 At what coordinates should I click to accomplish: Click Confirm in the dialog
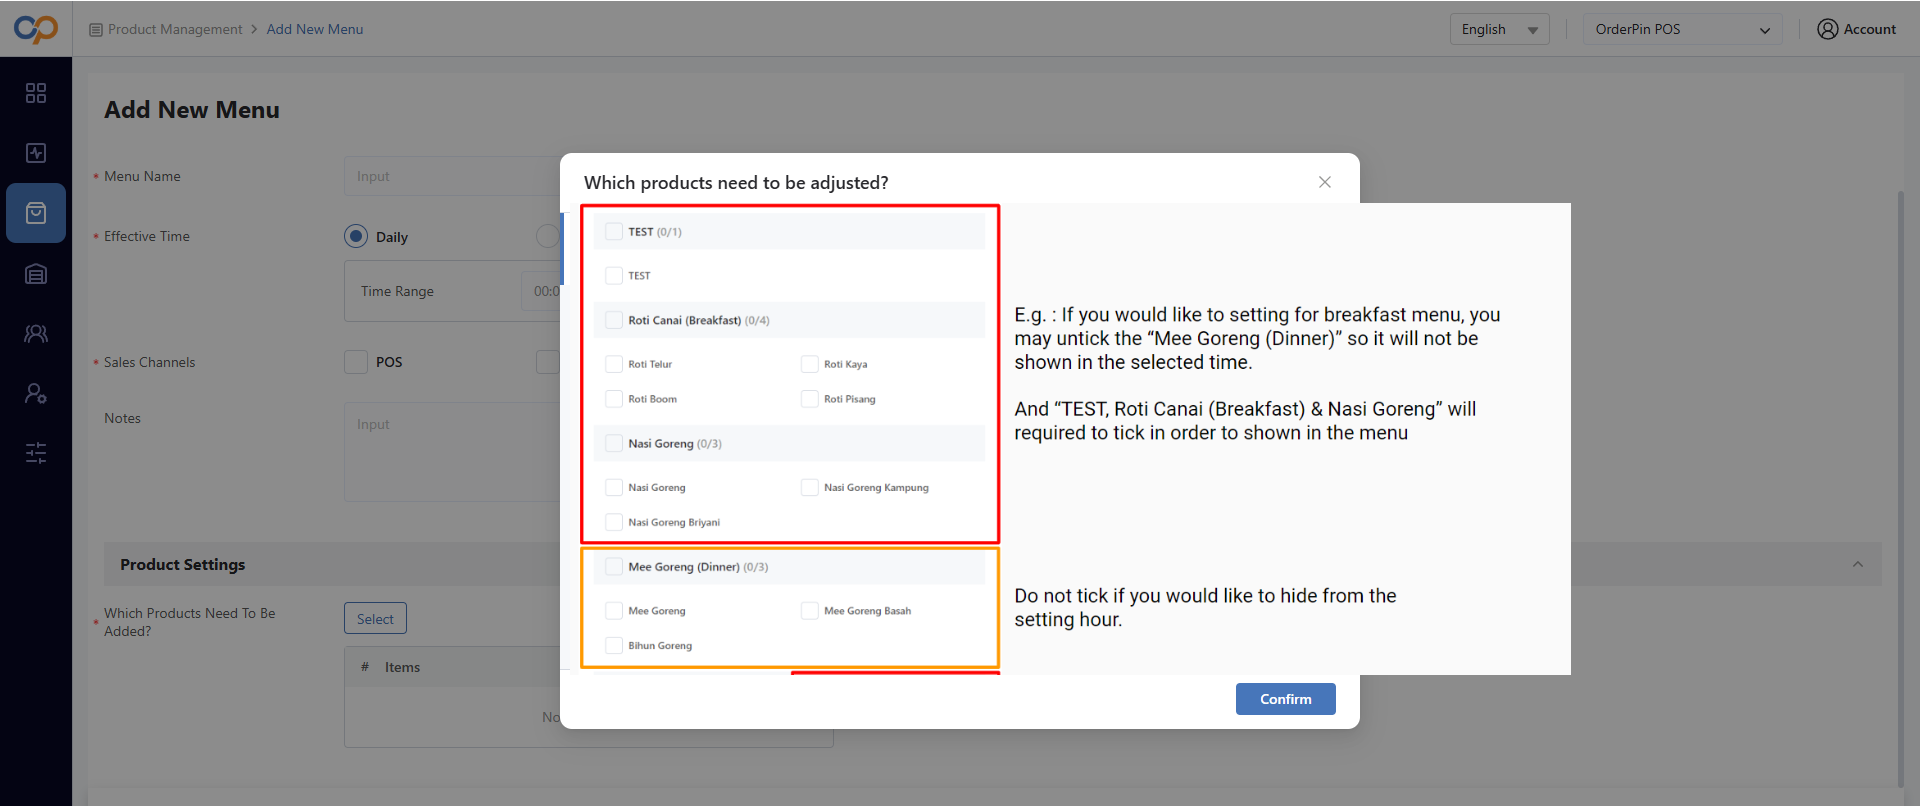[x=1286, y=699]
